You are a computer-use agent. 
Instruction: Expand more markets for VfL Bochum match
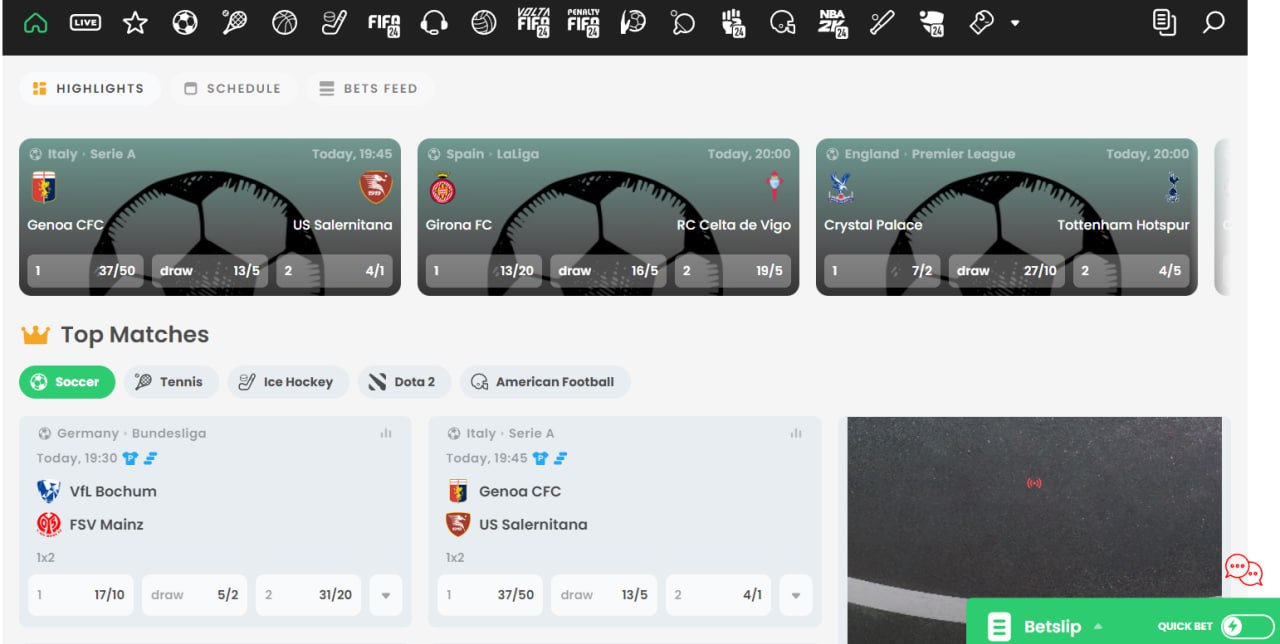tap(386, 595)
